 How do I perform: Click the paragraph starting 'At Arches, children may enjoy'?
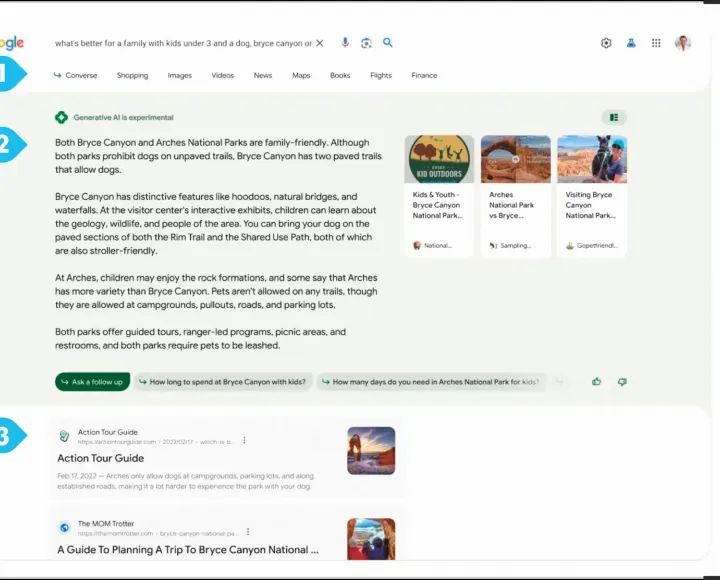pos(216,291)
